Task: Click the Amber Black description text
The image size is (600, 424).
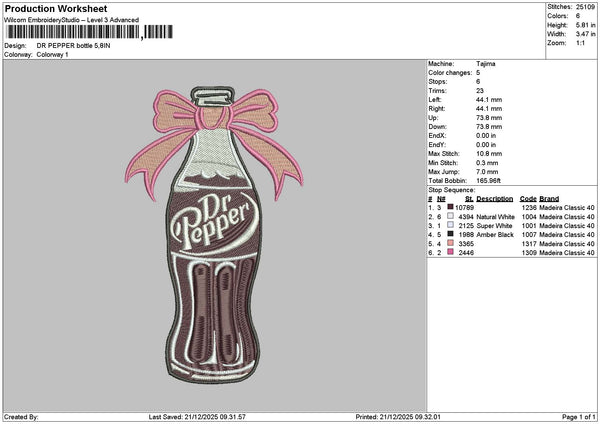Action: tap(495, 235)
